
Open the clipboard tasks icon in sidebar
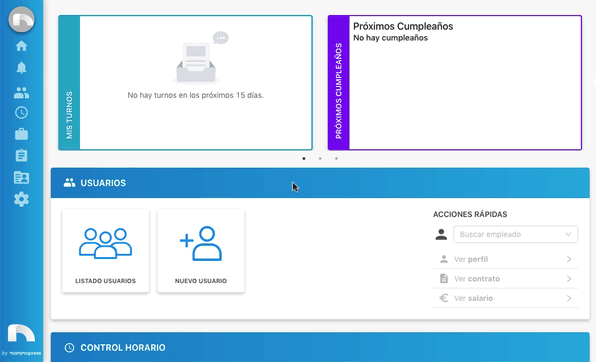[21, 156]
